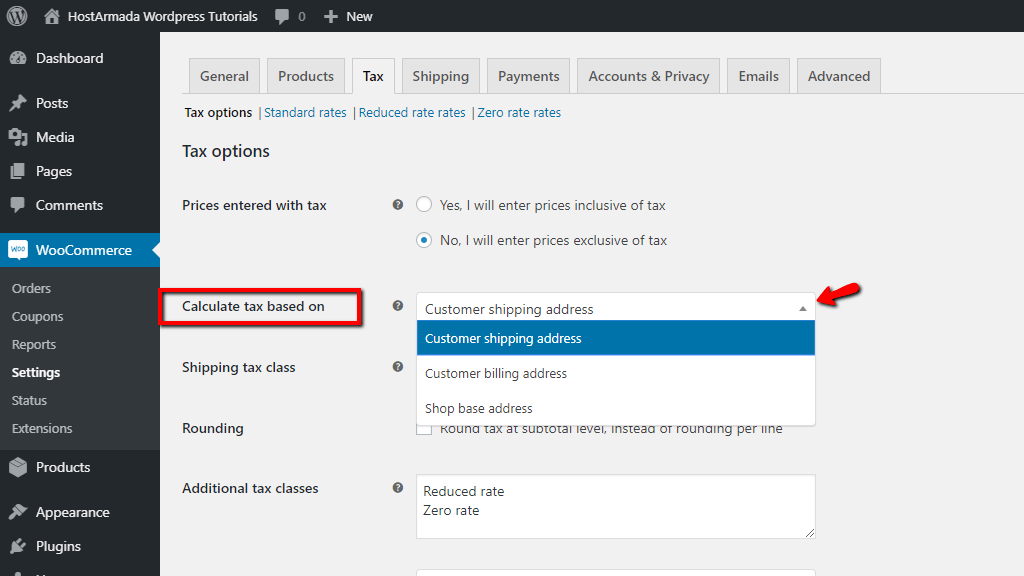Viewport: 1024px width, 576px height.
Task: Open the comments bubble icon in admin bar
Action: [x=283, y=16]
